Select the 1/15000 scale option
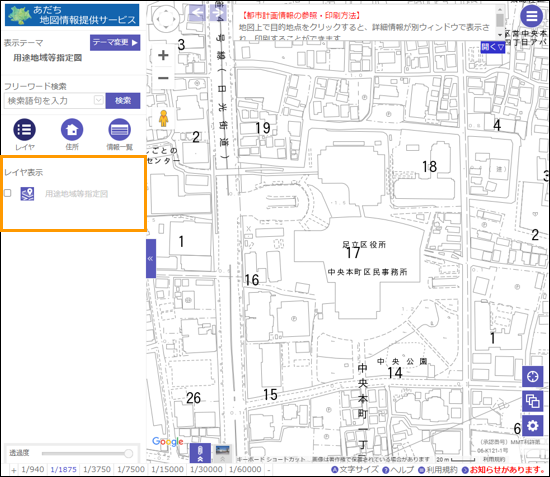The image size is (550, 477). pos(168,469)
